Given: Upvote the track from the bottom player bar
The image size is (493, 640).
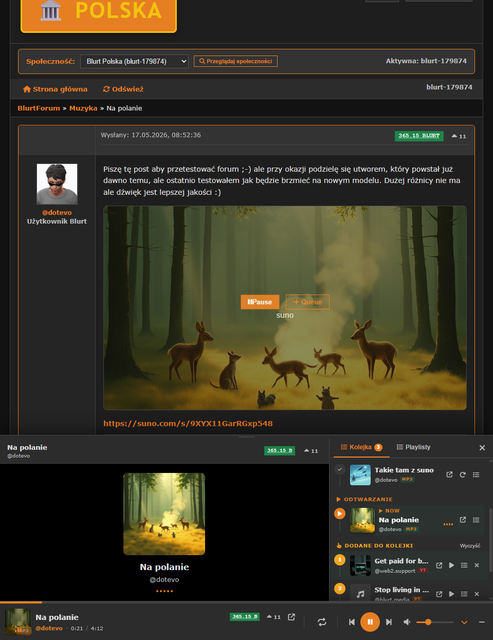Looking at the screenshot, I should click(274, 617).
